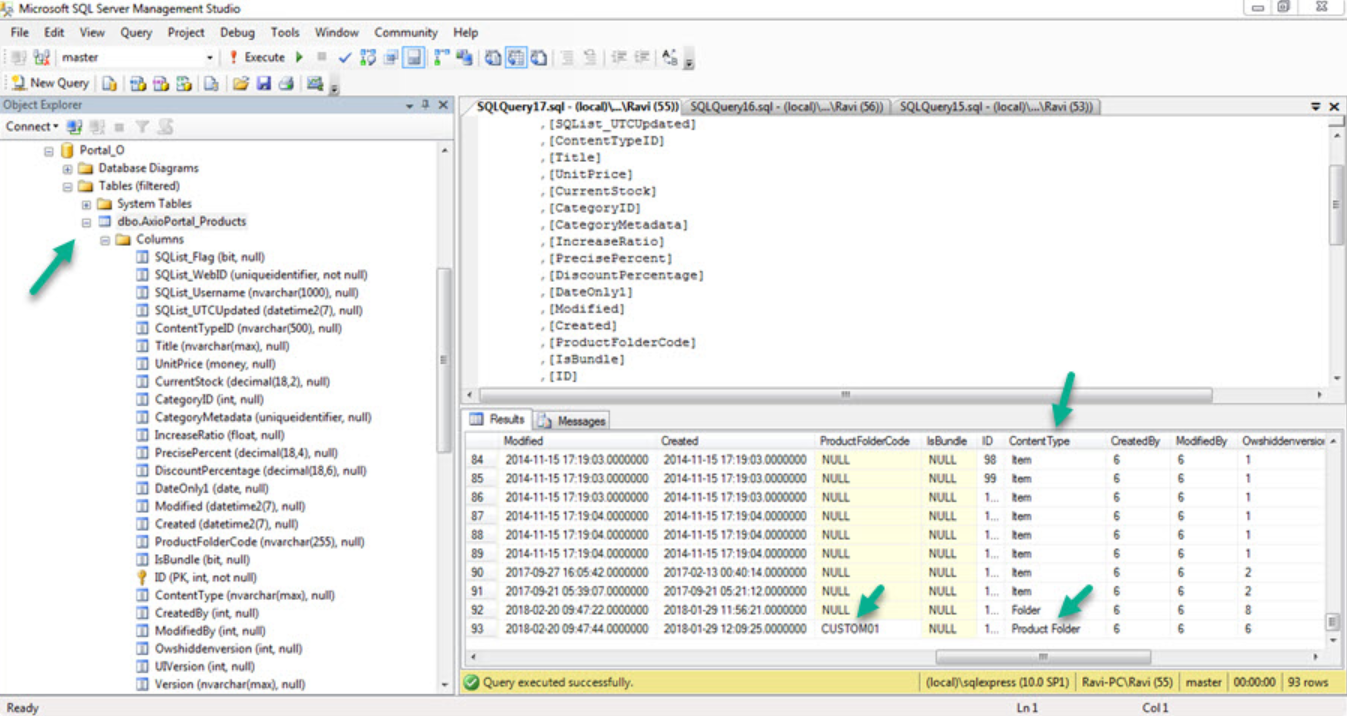1347x716 pixels.
Task: Toggle Include Actual Execution Plan icon
Action: [x=441, y=58]
